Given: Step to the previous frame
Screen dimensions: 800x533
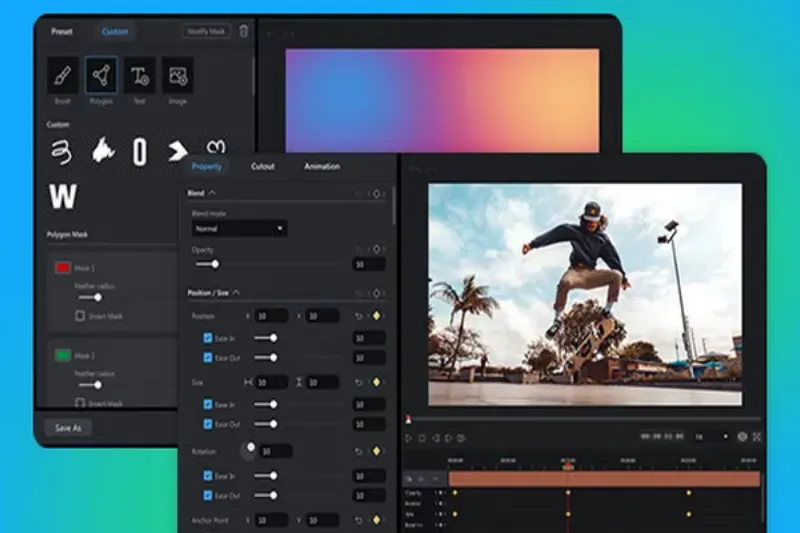Looking at the screenshot, I should pos(435,438).
